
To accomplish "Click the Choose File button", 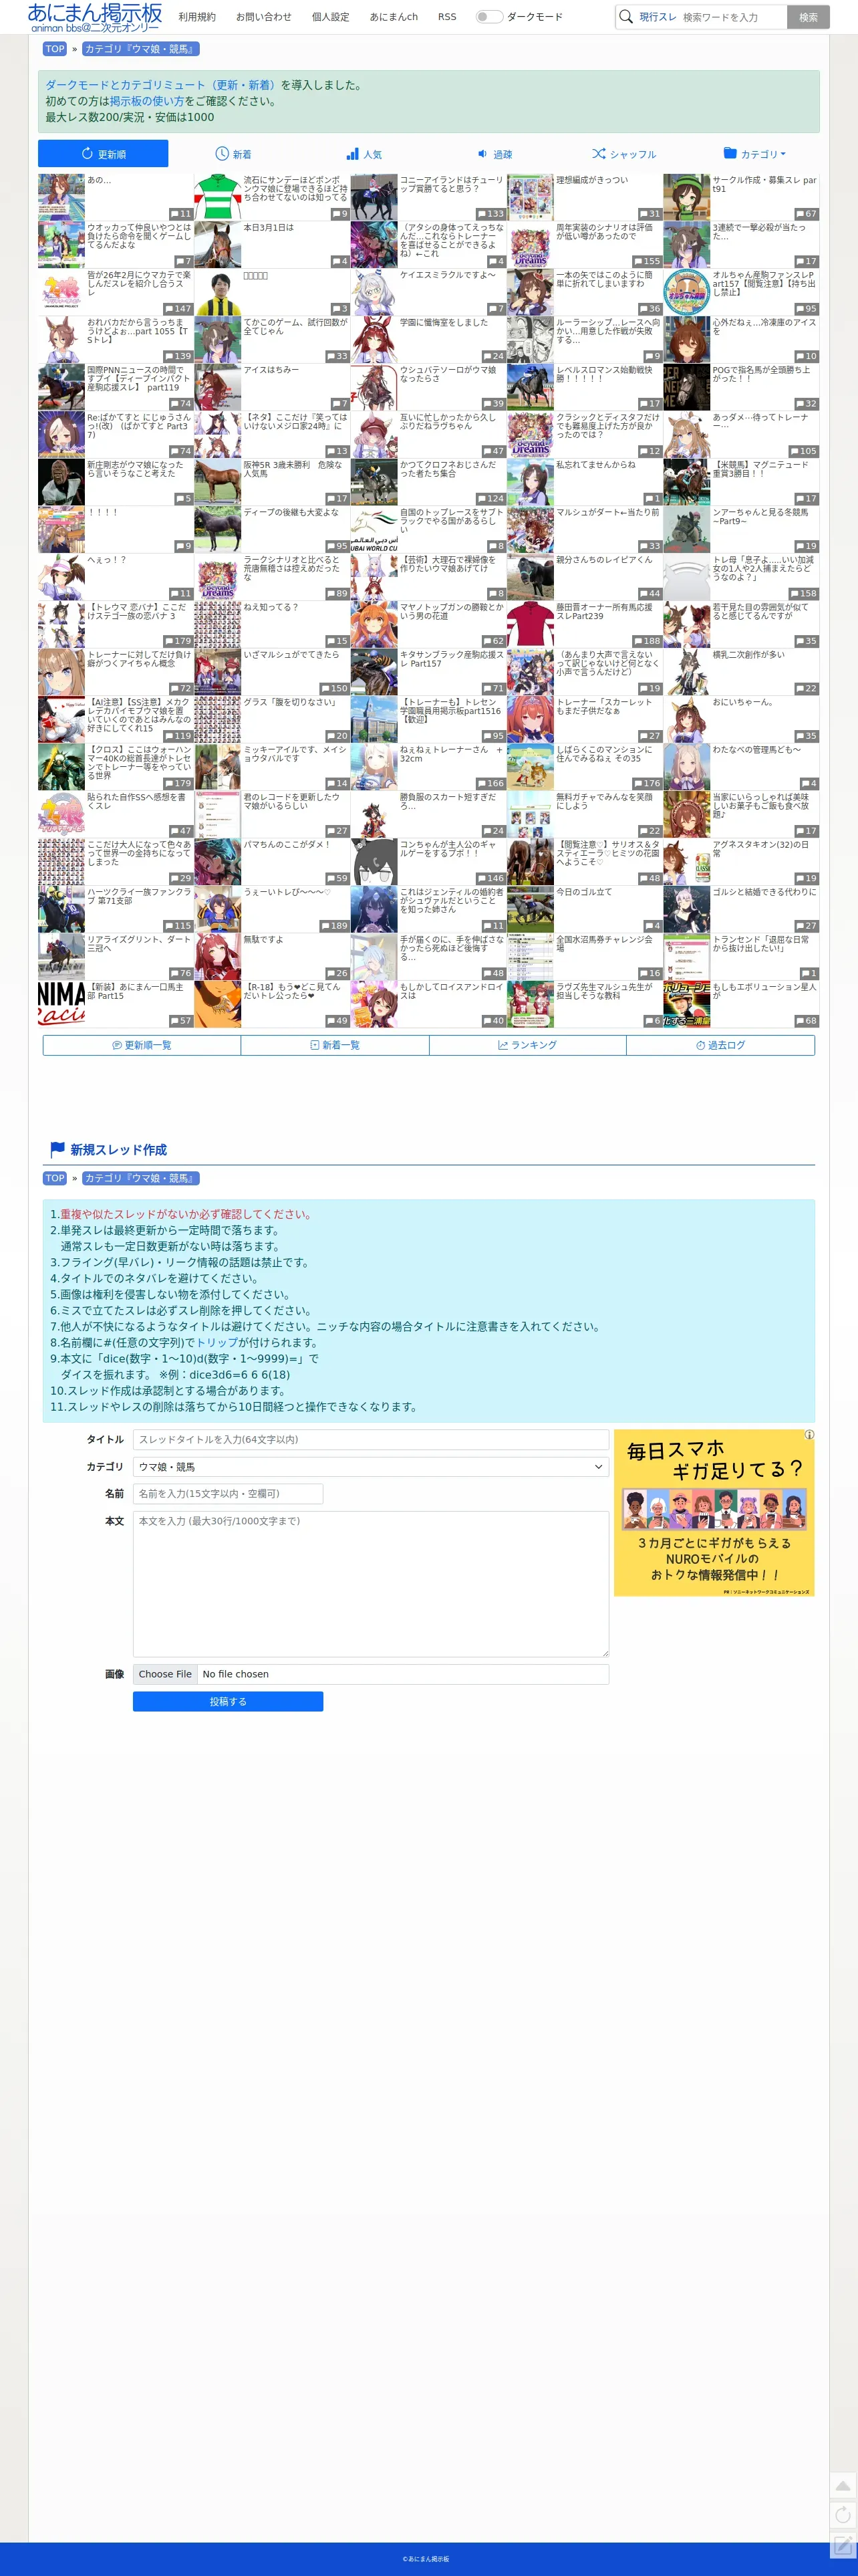I will (x=165, y=1674).
